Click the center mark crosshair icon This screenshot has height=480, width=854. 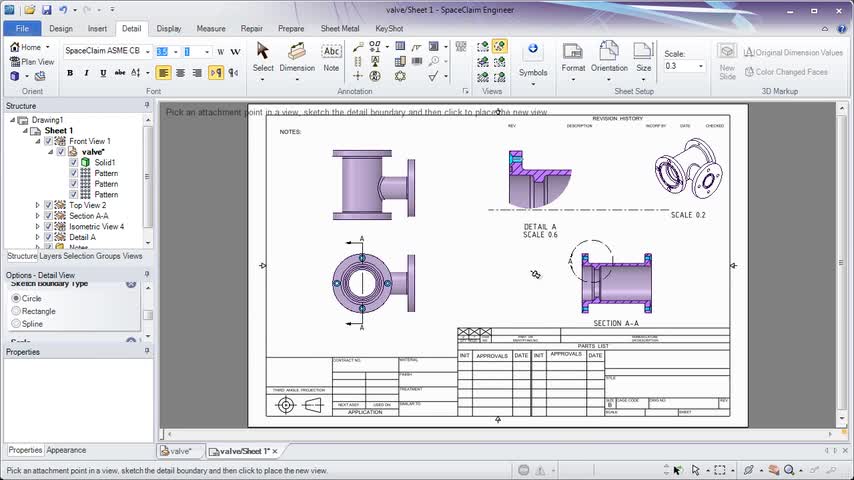[x=357, y=76]
